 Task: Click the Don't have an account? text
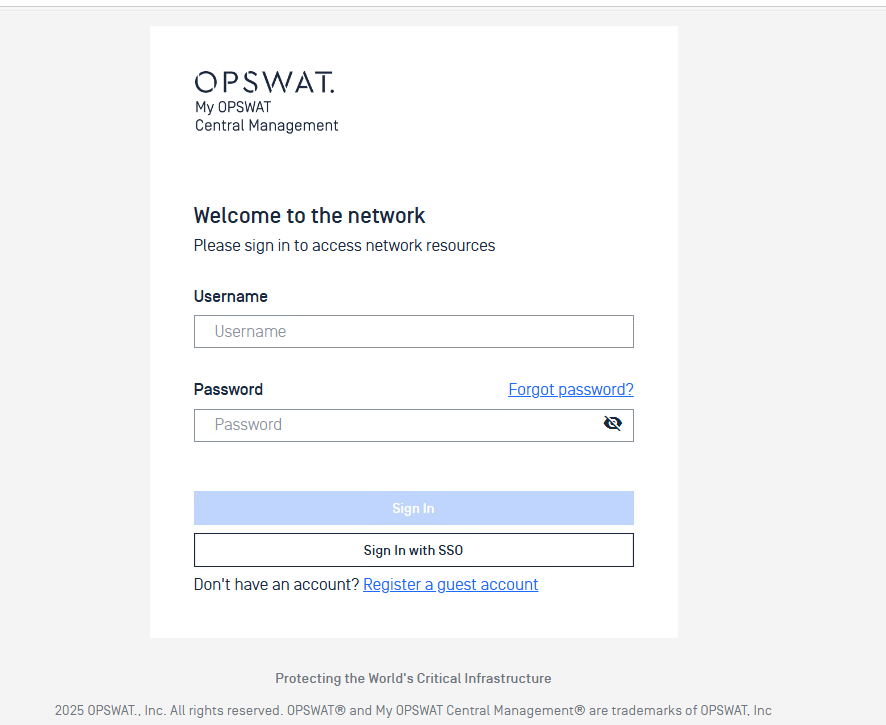[276, 585]
